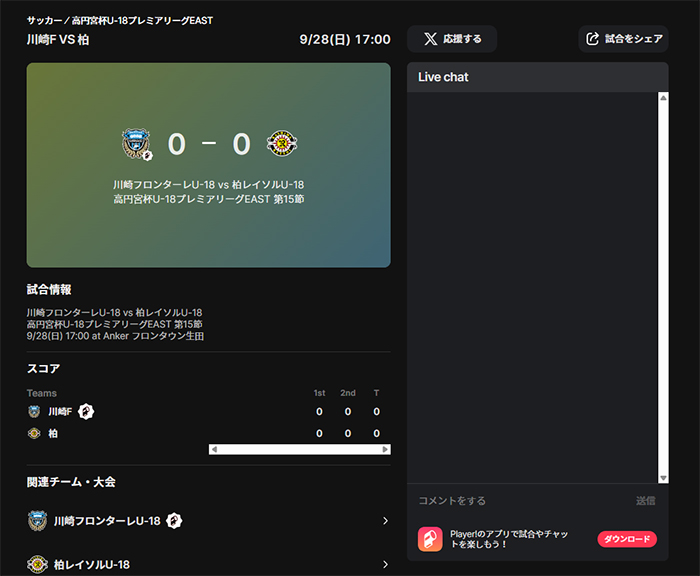Click the Kashiwa crest in the score table row
Viewport: 700px width, 576px height.
point(34,433)
